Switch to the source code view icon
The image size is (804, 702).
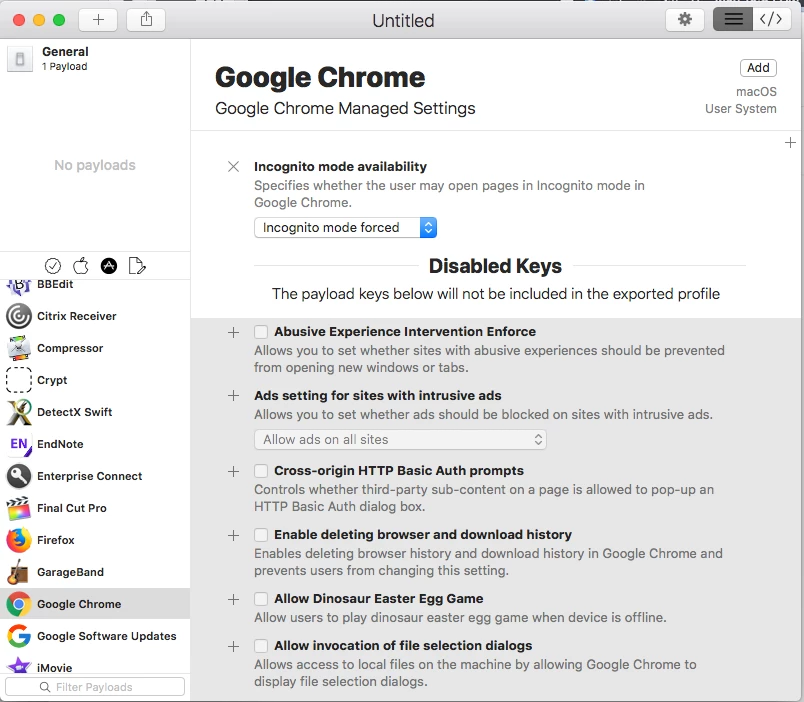coord(771,20)
